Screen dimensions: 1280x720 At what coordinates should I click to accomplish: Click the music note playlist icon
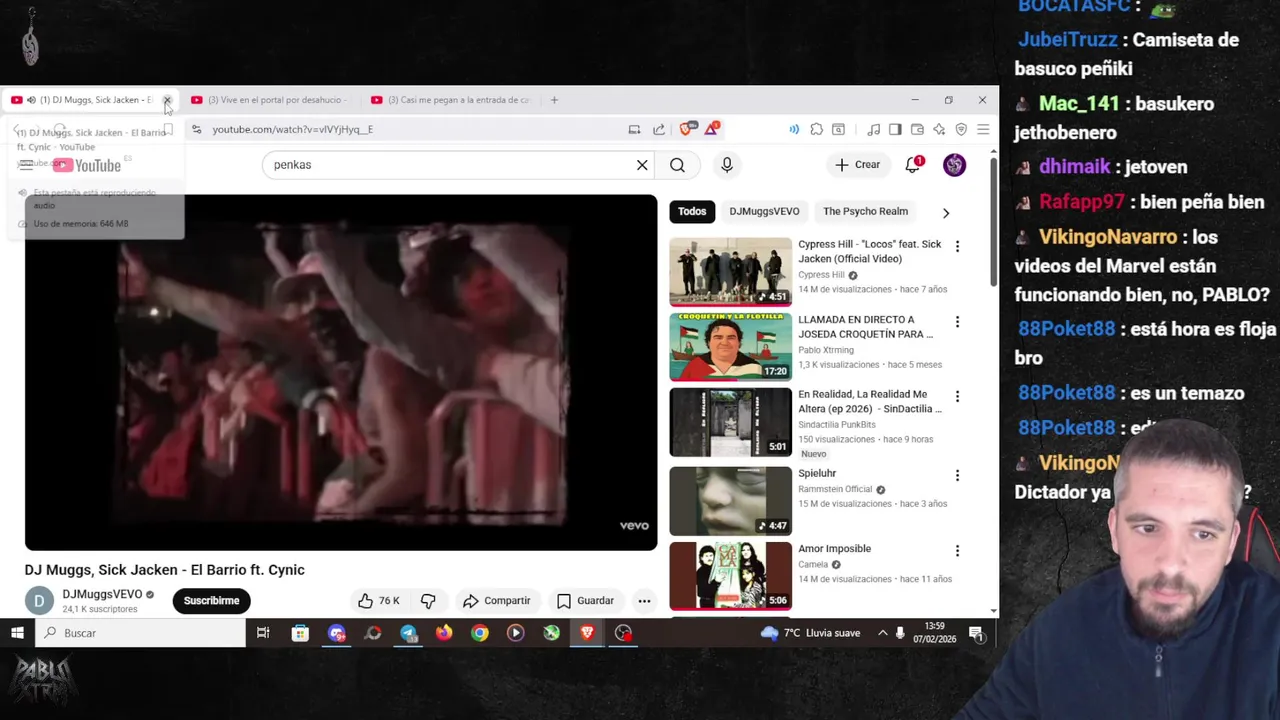(873, 129)
